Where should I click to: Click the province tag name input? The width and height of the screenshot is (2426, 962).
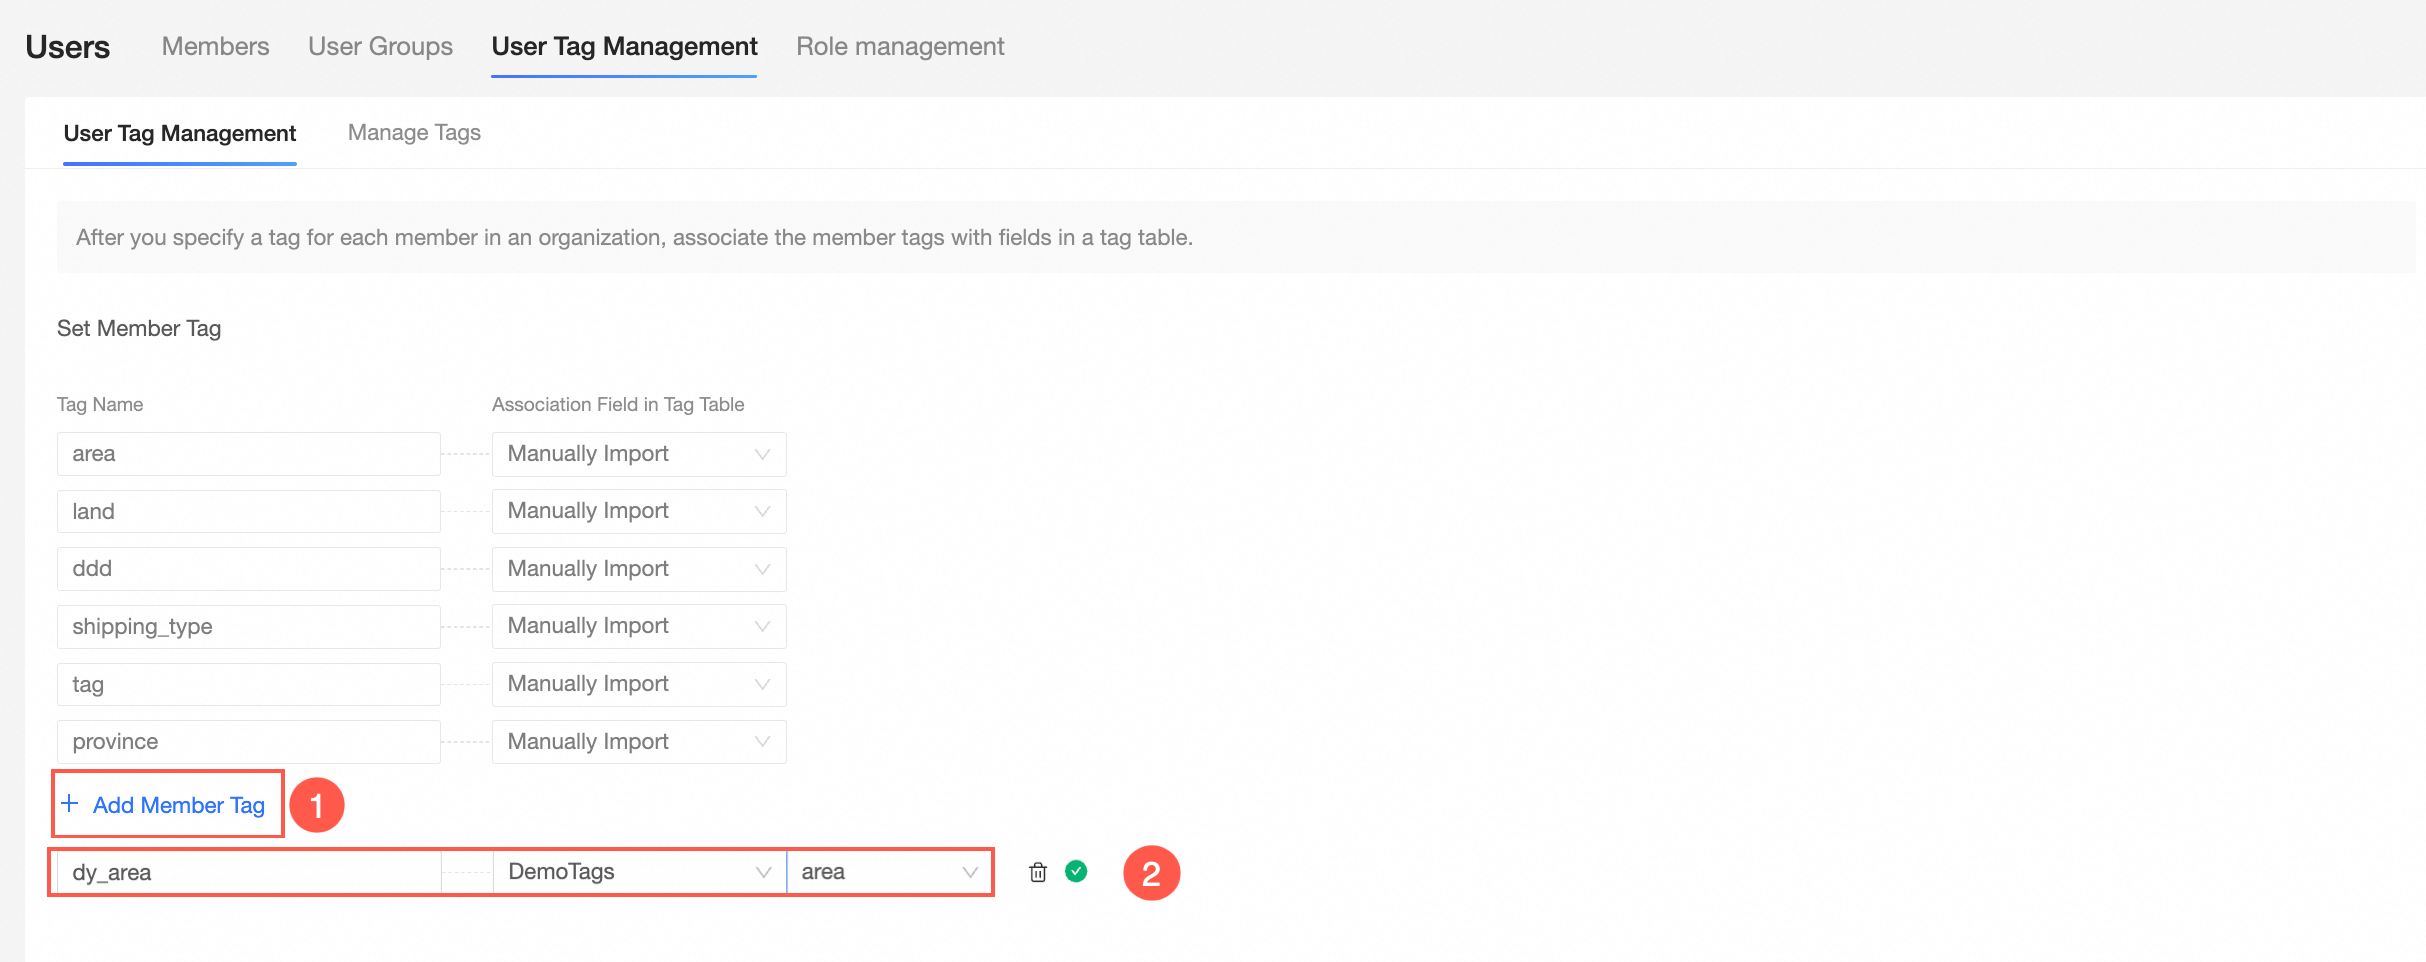(249, 742)
